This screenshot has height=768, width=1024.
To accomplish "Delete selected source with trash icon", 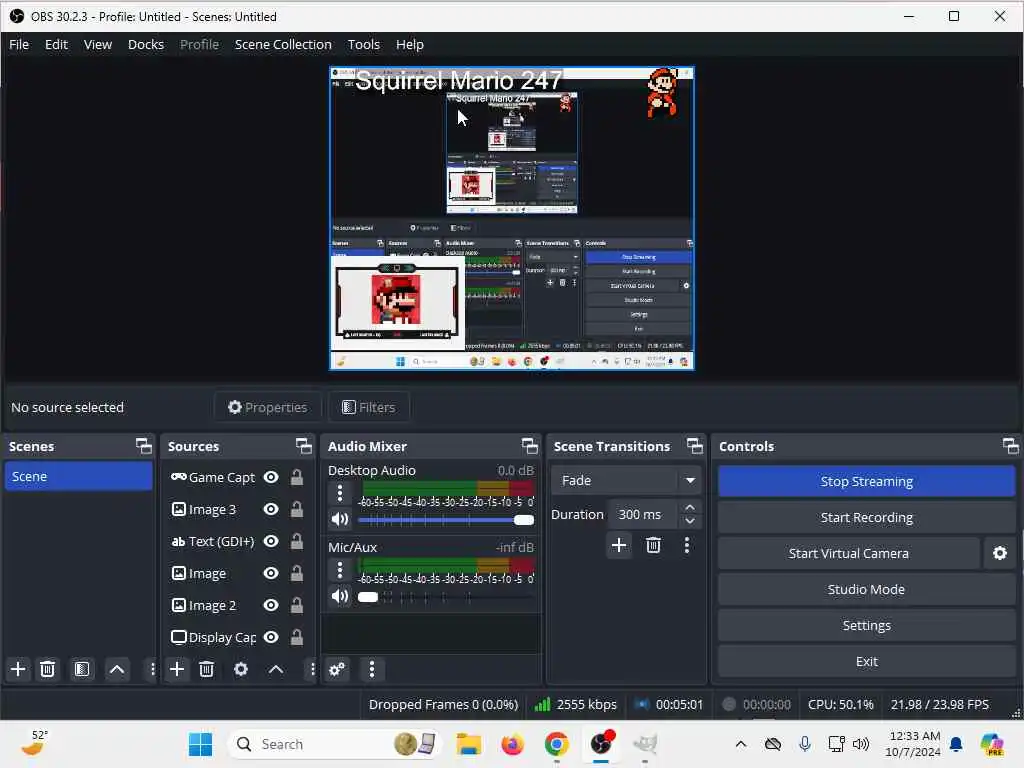I will point(206,669).
